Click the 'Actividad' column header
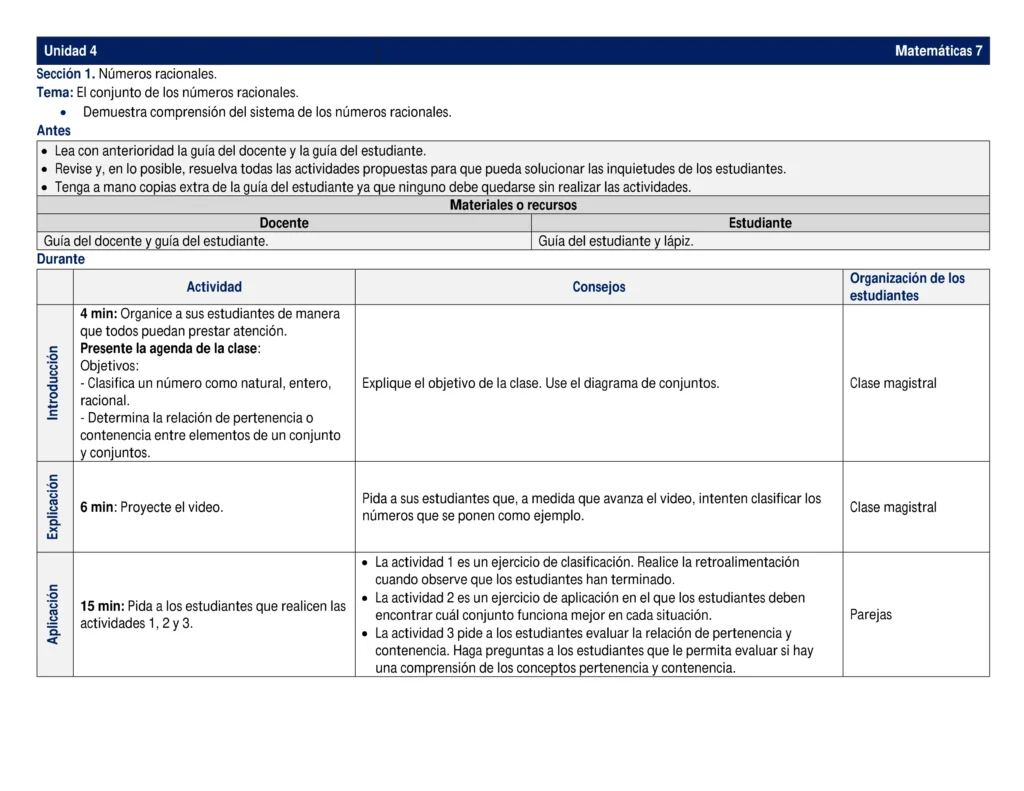 (214, 287)
